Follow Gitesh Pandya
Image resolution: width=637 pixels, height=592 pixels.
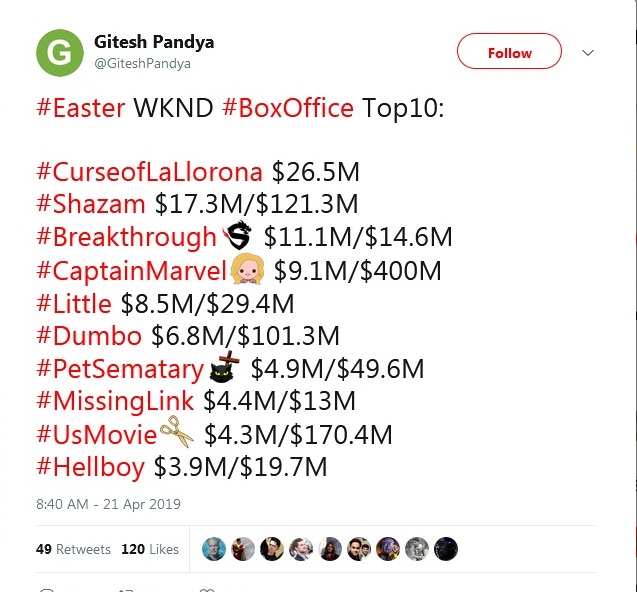[x=509, y=51]
